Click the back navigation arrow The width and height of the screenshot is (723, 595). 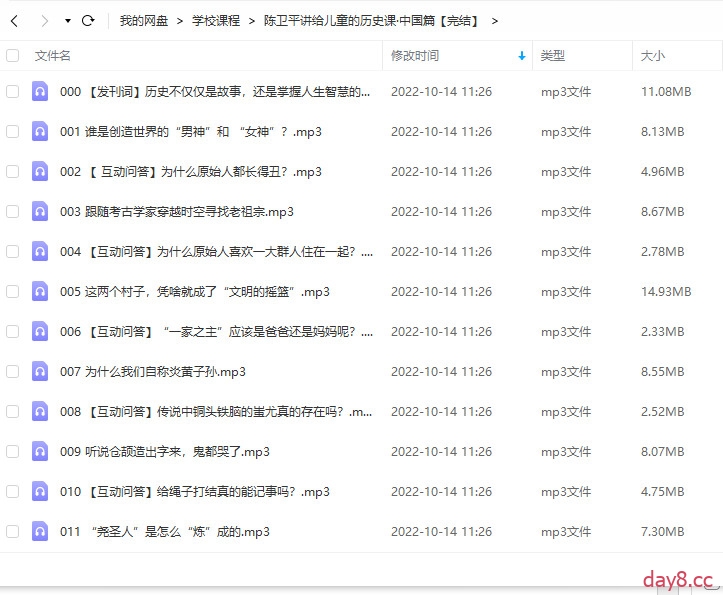14,20
